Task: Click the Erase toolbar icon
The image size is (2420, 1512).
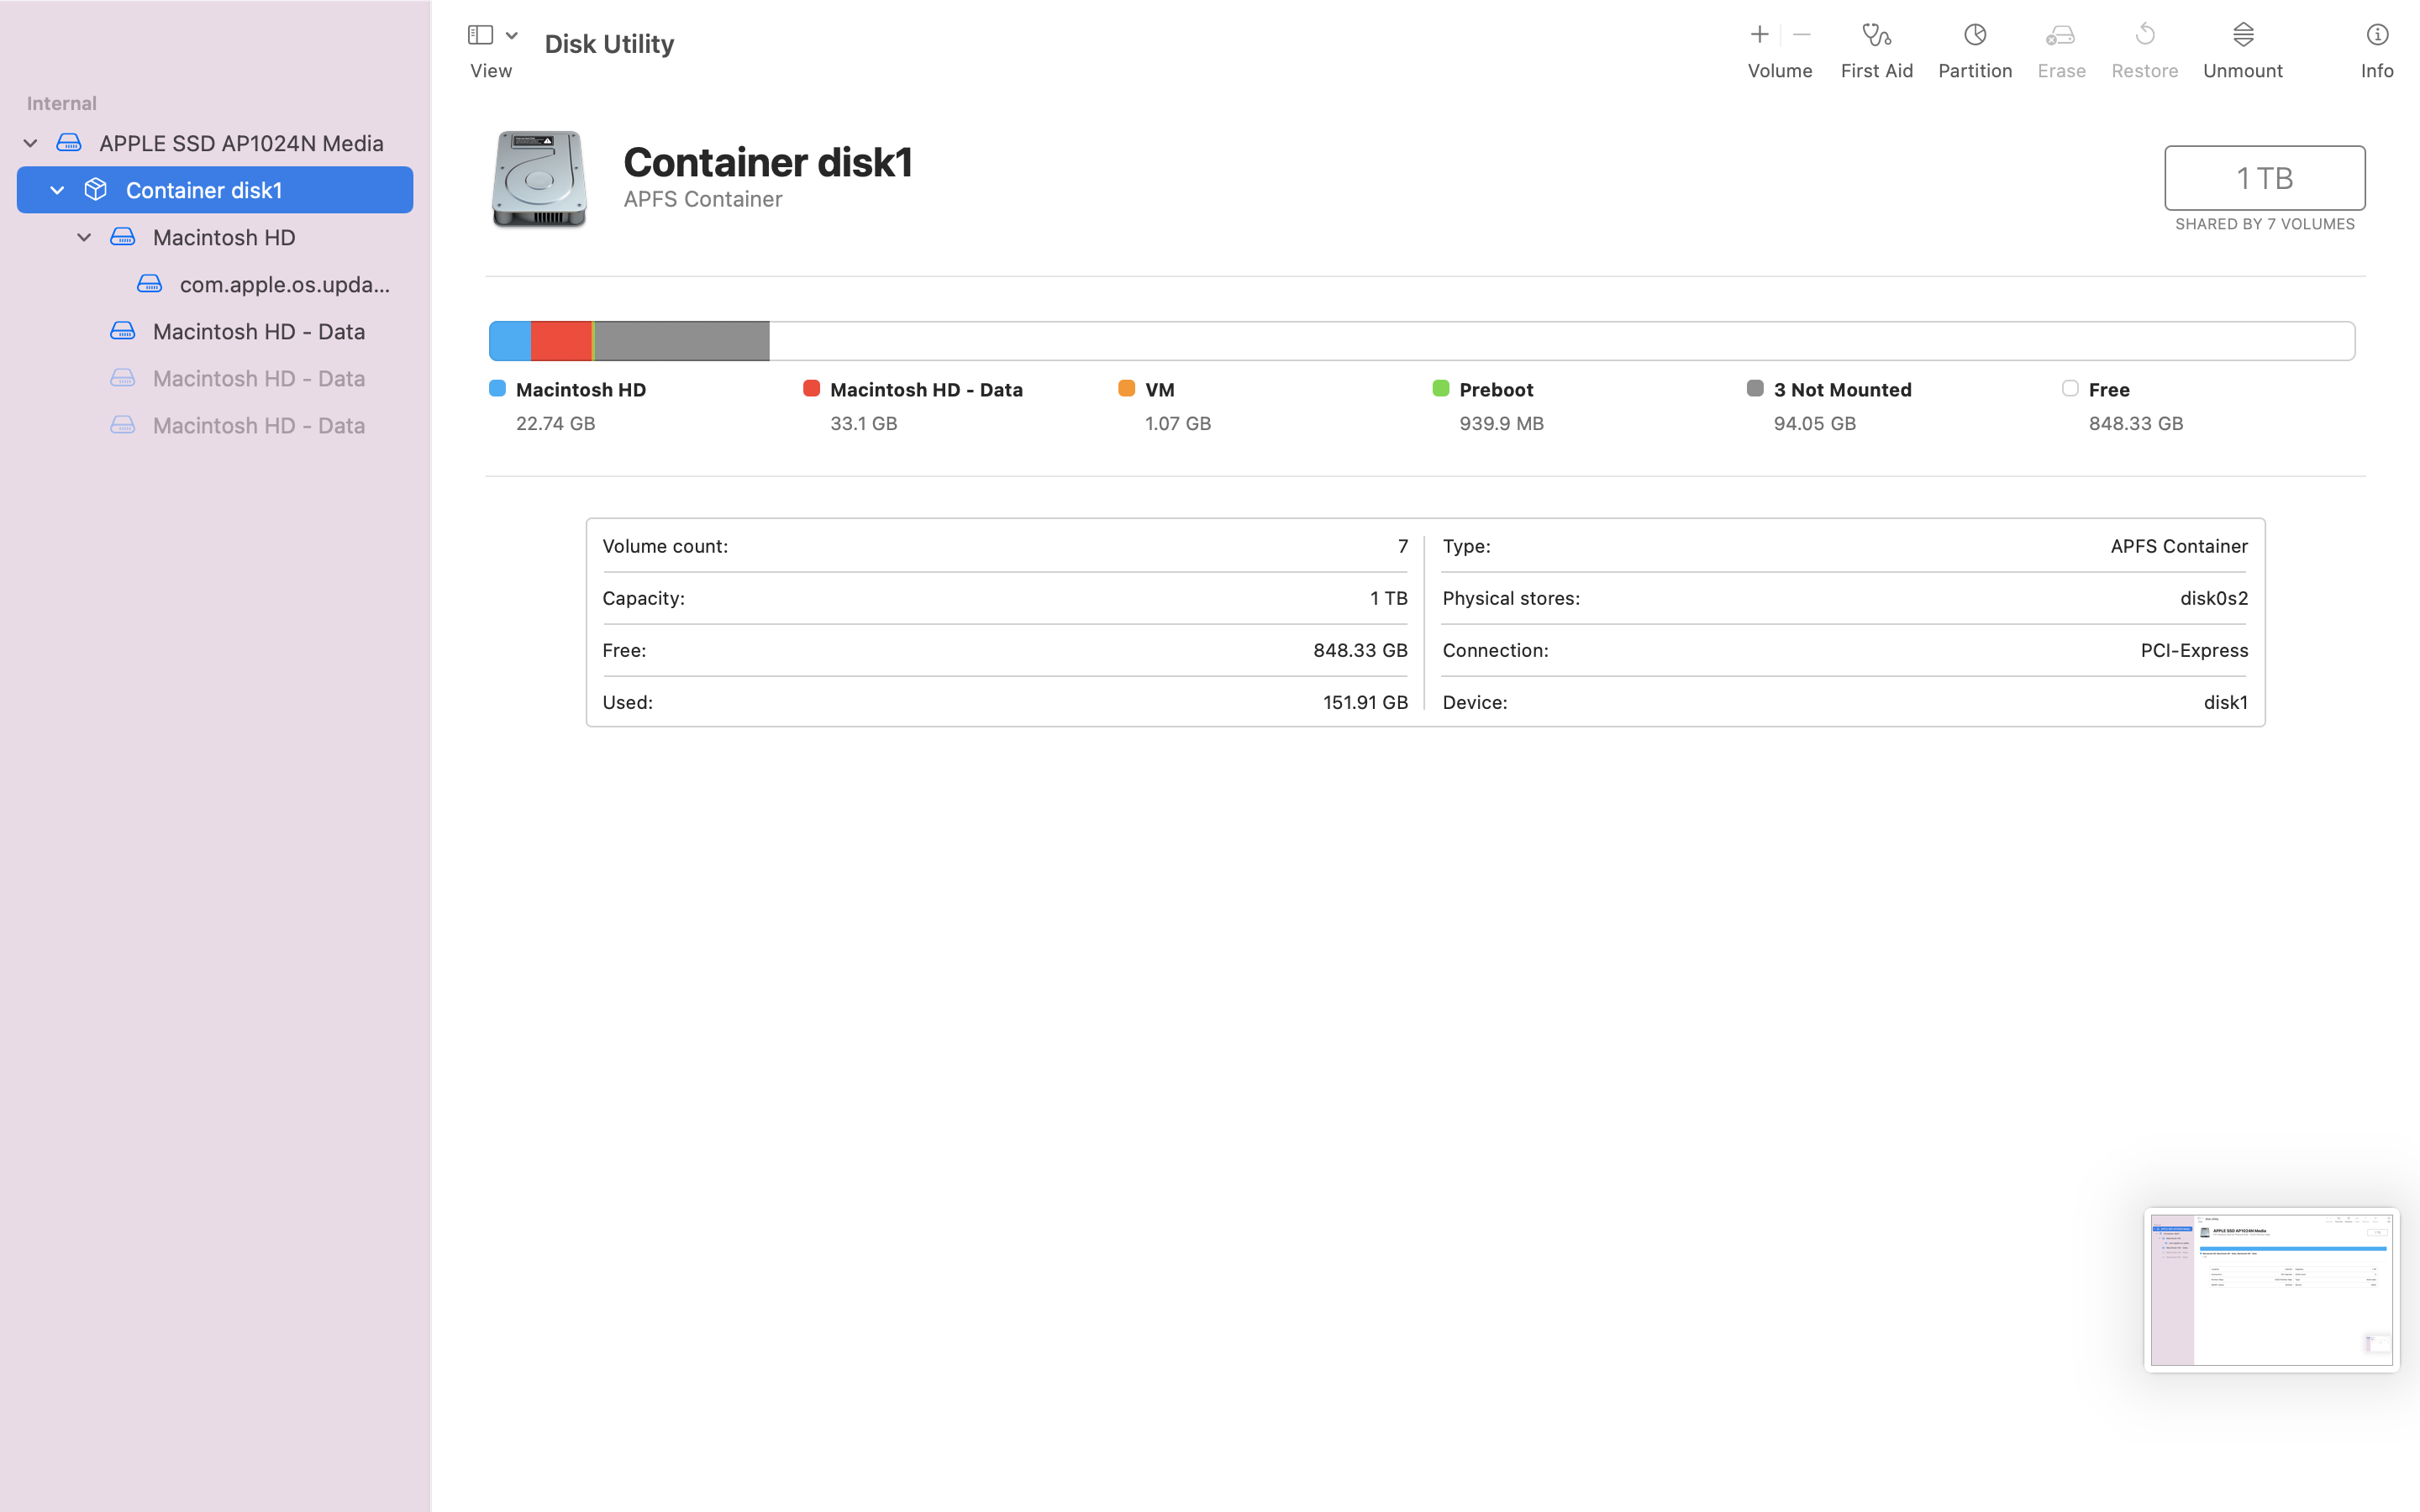Action: [2060, 36]
